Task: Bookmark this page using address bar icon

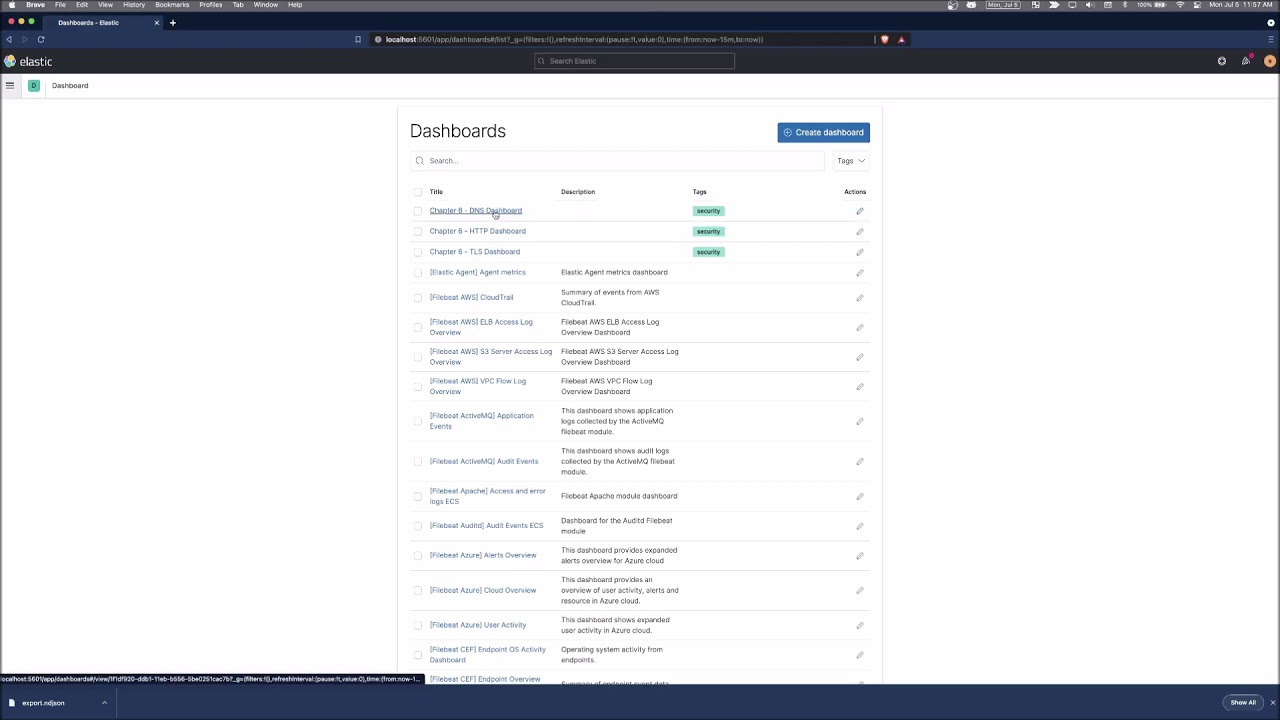Action: (x=358, y=39)
